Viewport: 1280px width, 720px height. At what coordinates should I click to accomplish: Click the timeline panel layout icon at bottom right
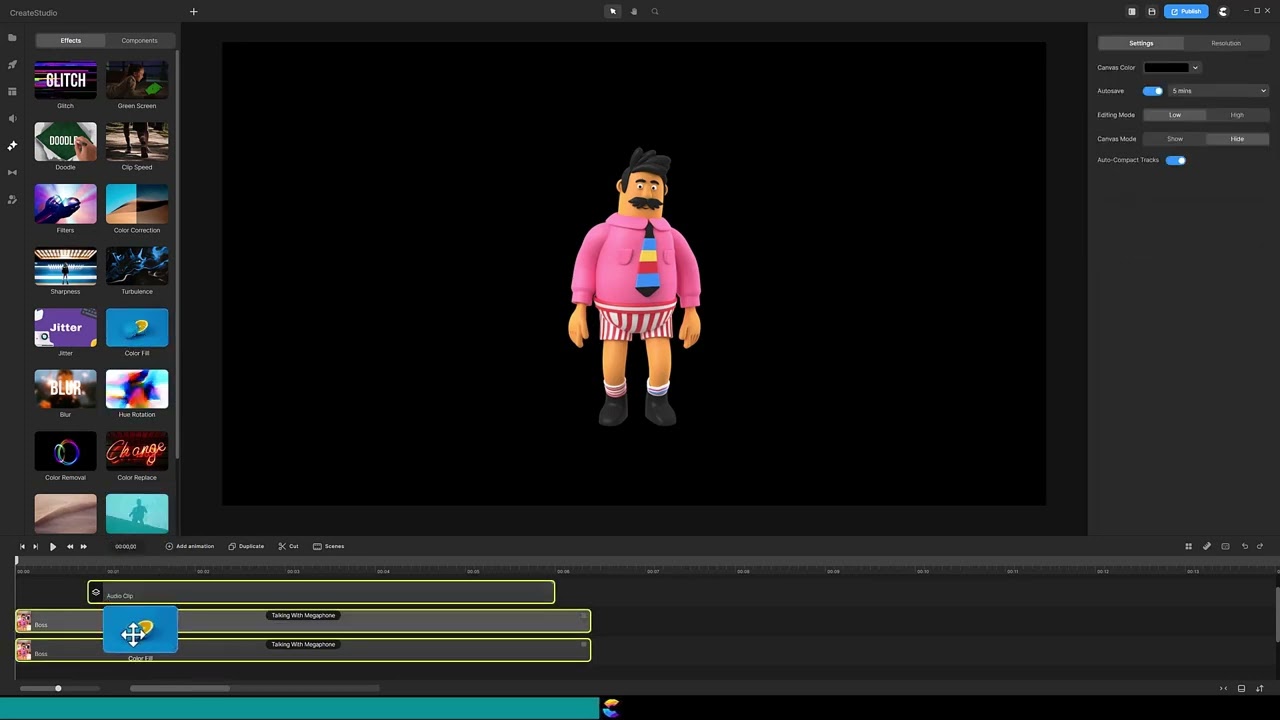[1241, 688]
